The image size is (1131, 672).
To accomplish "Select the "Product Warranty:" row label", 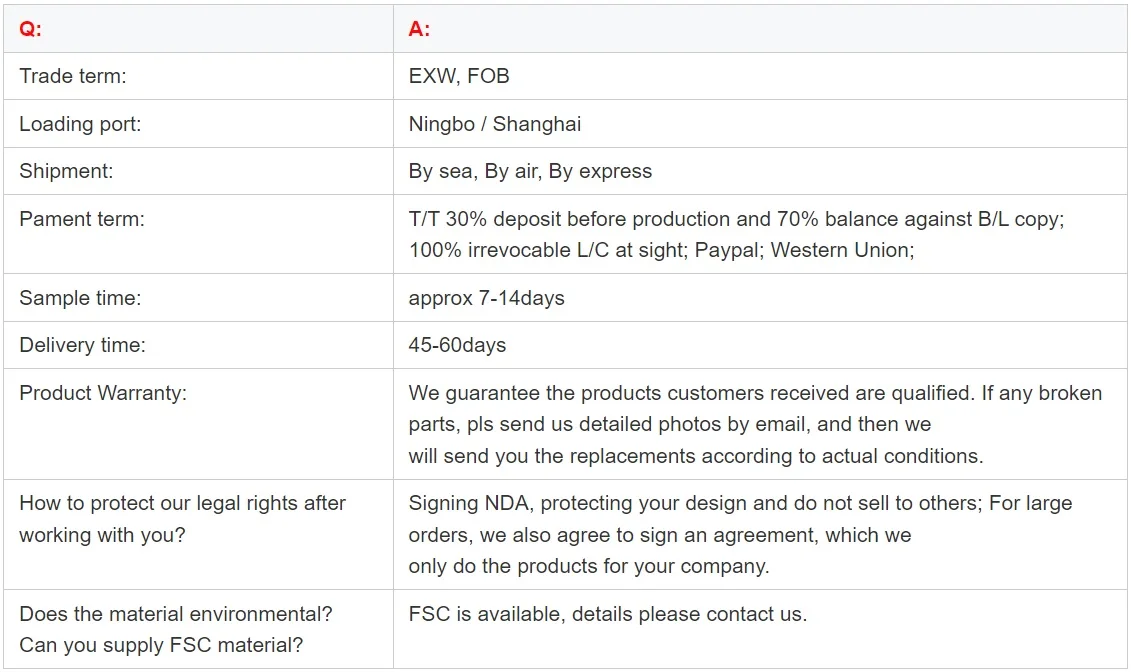I will pyautogui.click(x=103, y=393).
